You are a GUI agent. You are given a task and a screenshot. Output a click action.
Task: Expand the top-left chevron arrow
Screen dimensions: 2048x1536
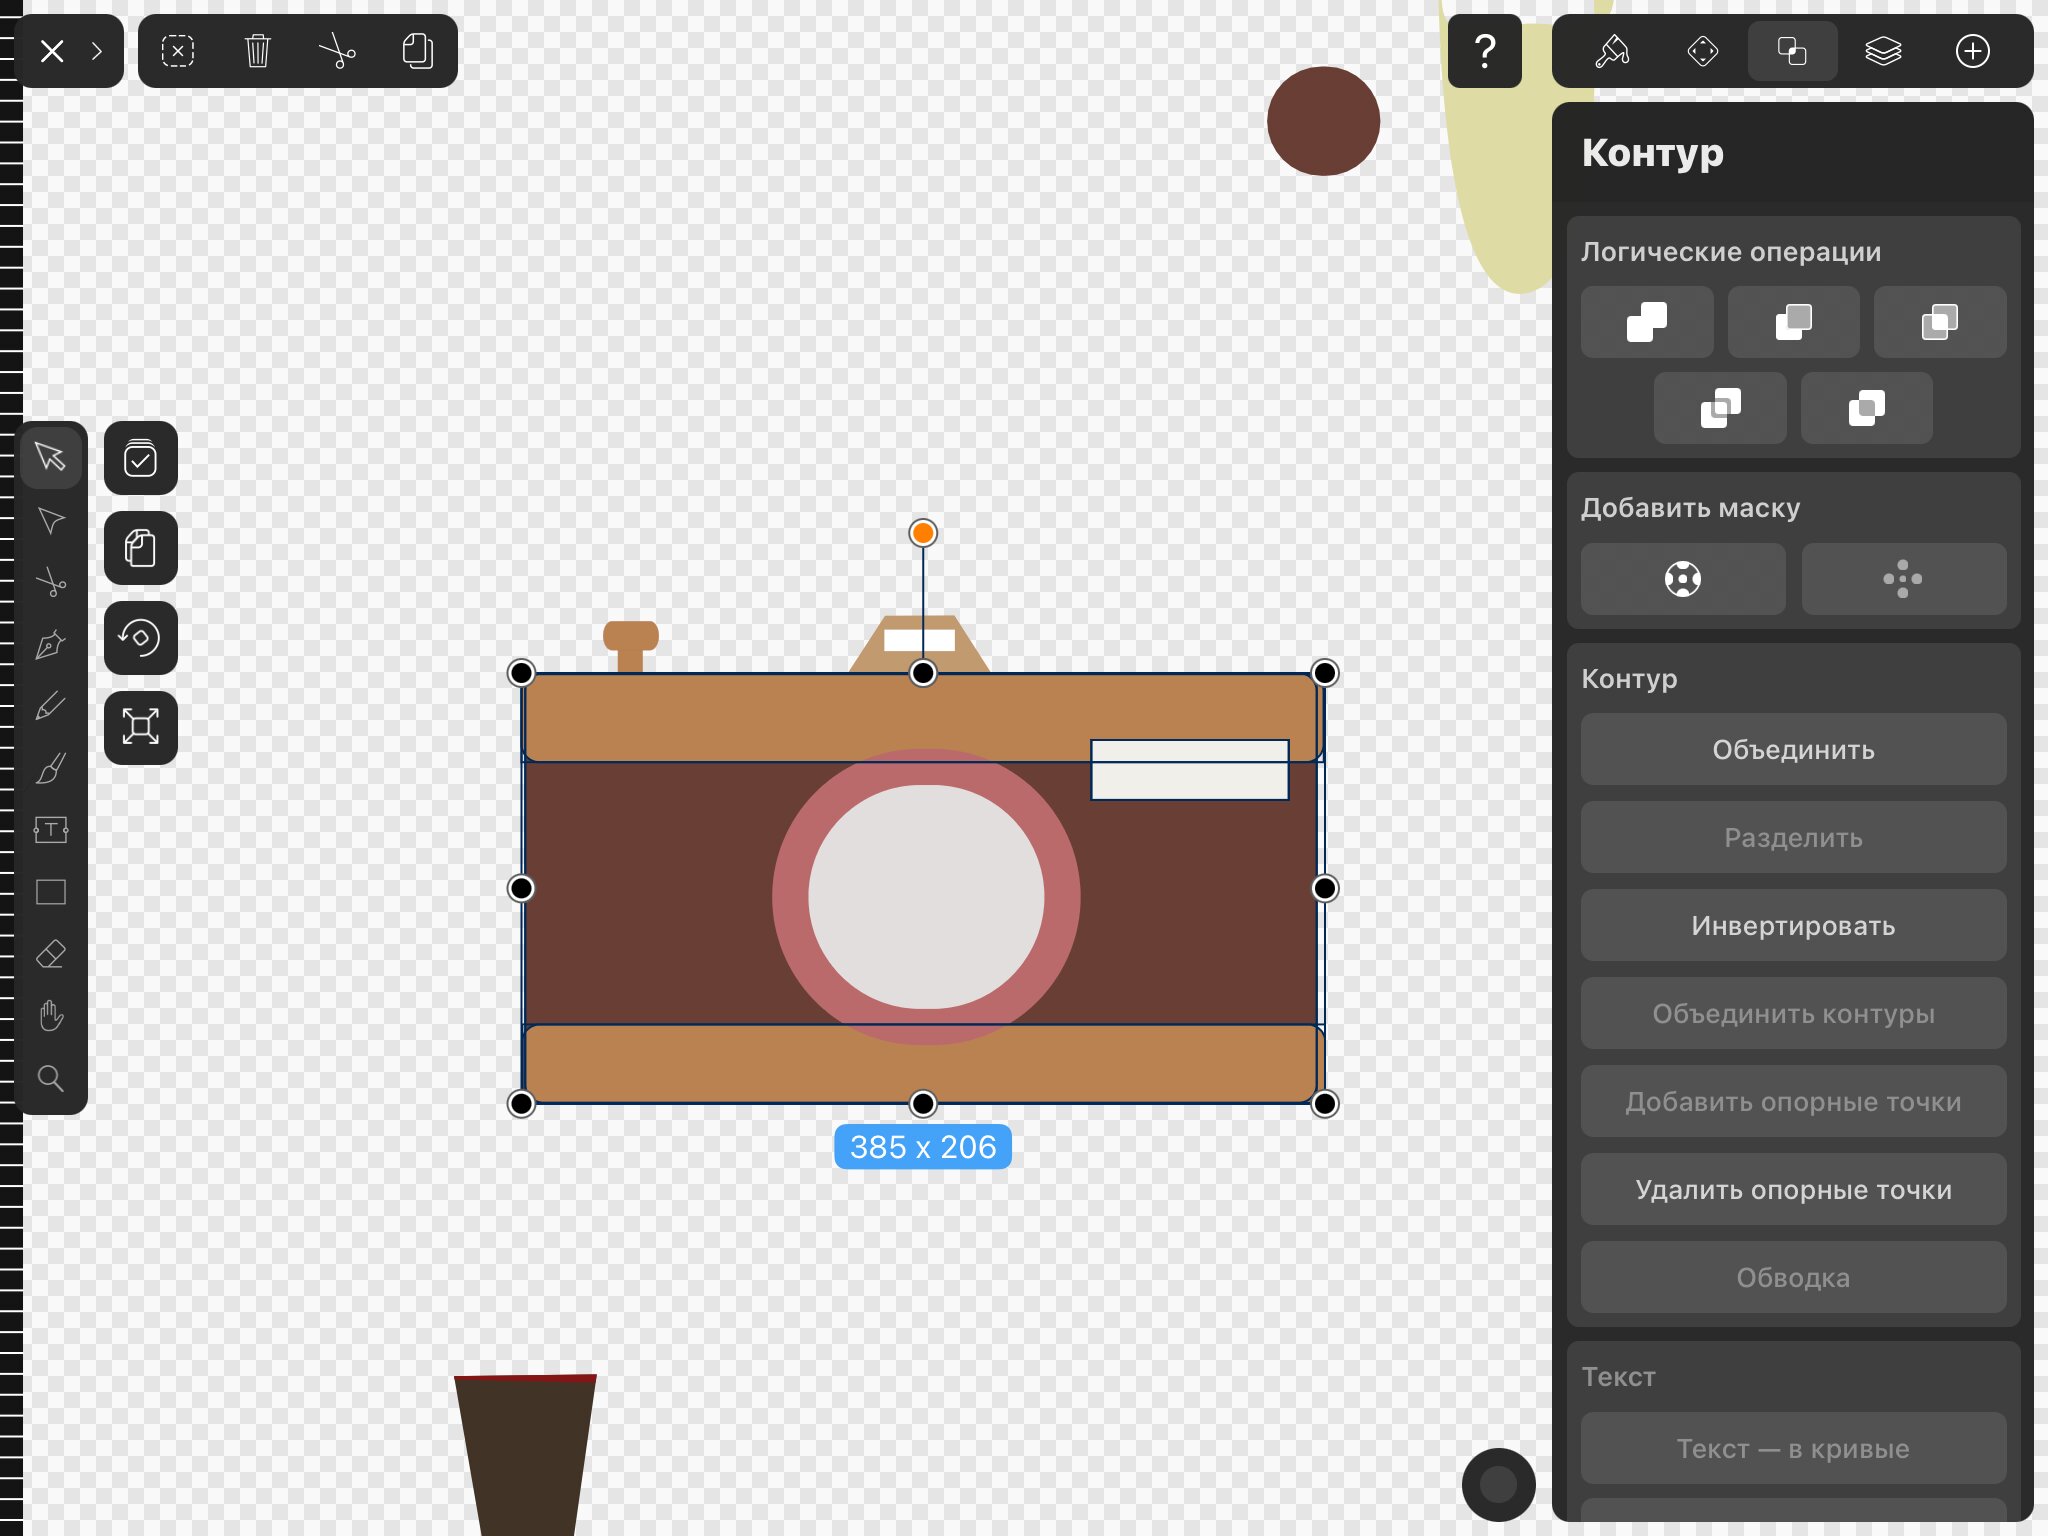[x=97, y=51]
